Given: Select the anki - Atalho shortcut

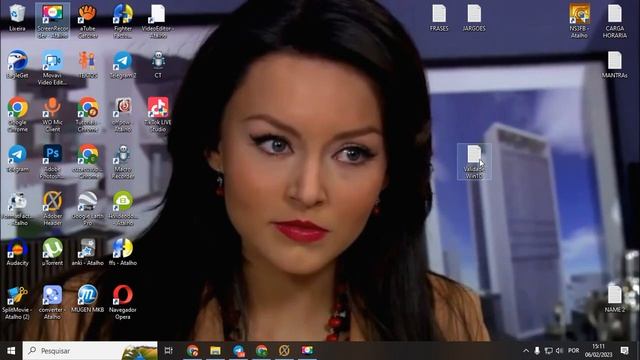Looking at the screenshot, I should 88,252.
